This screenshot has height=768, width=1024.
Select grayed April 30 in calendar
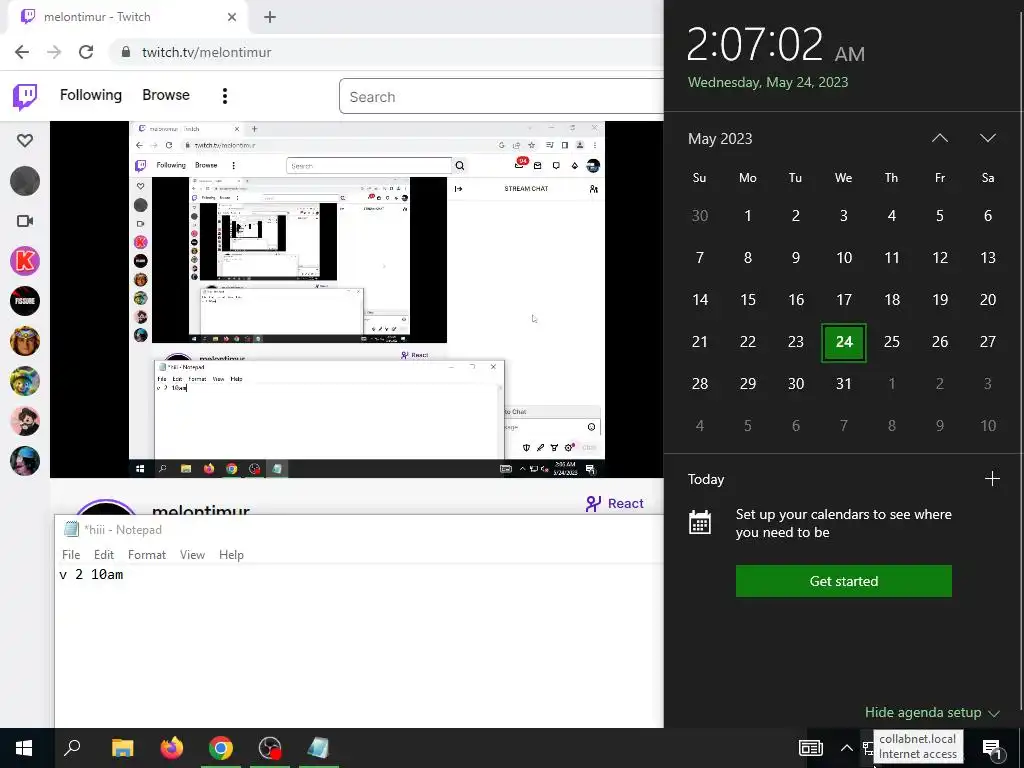(699, 216)
